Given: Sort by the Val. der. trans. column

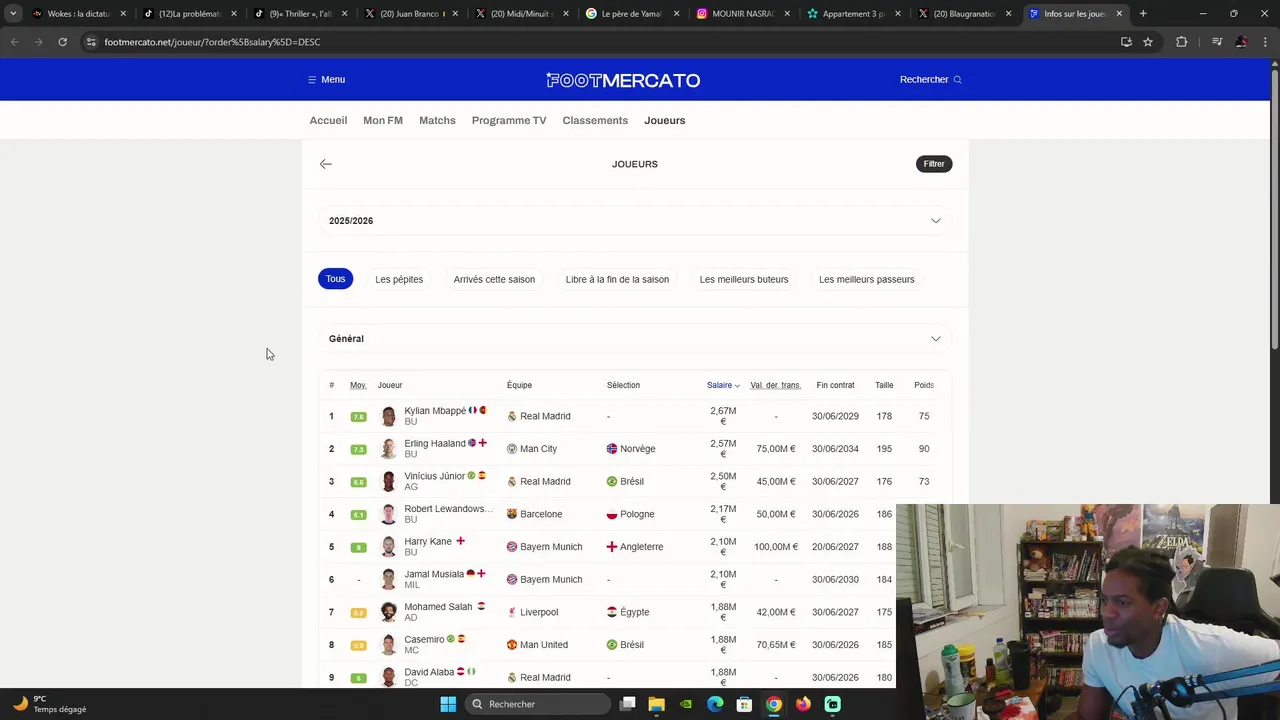Looking at the screenshot, I should pos(775,385).
